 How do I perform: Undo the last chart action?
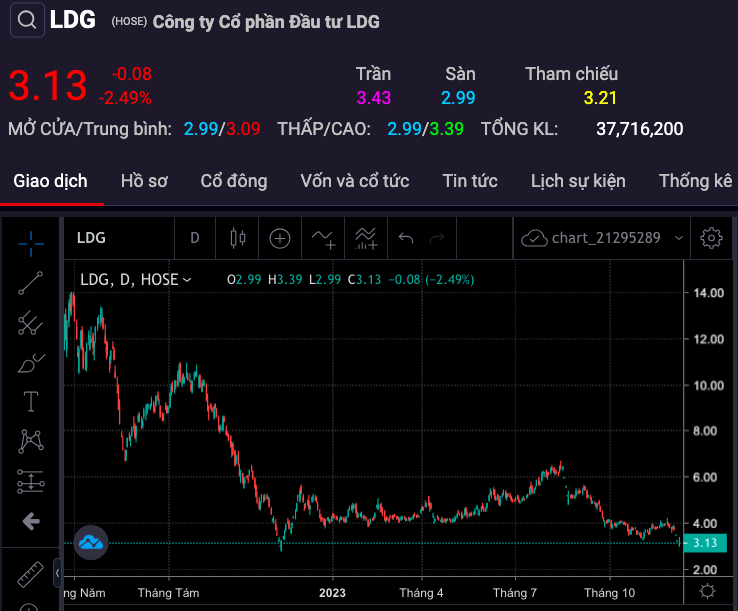[405, 238]
